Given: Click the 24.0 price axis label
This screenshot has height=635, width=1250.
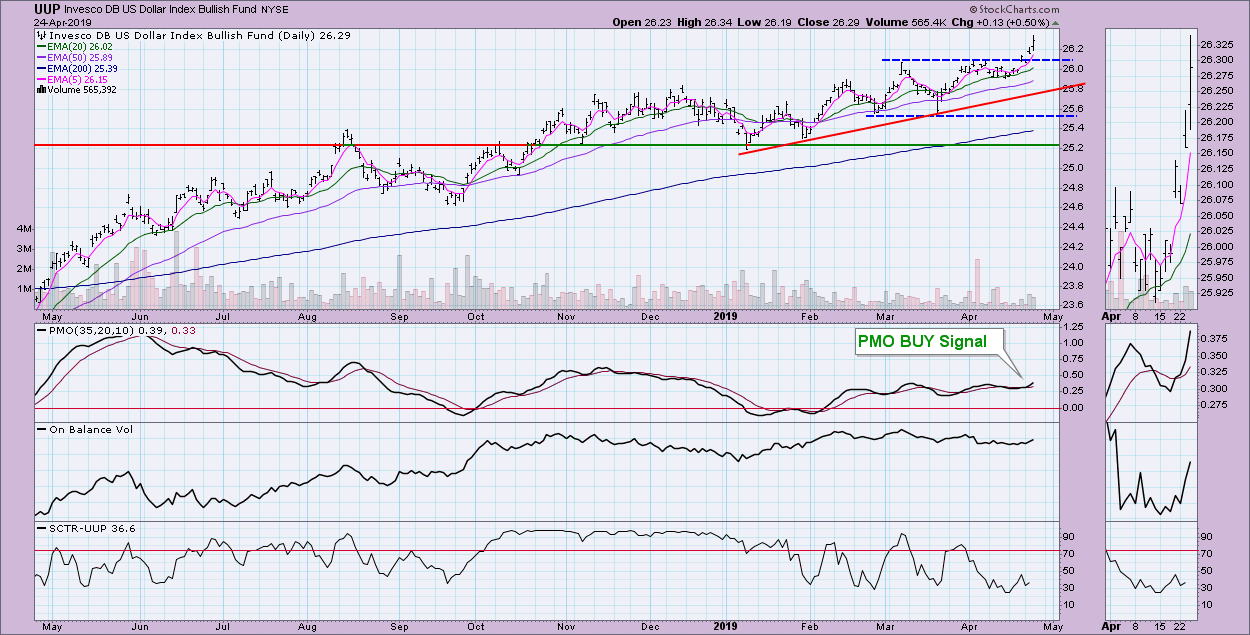Looking at the screenshot, I should point(1073,267).
